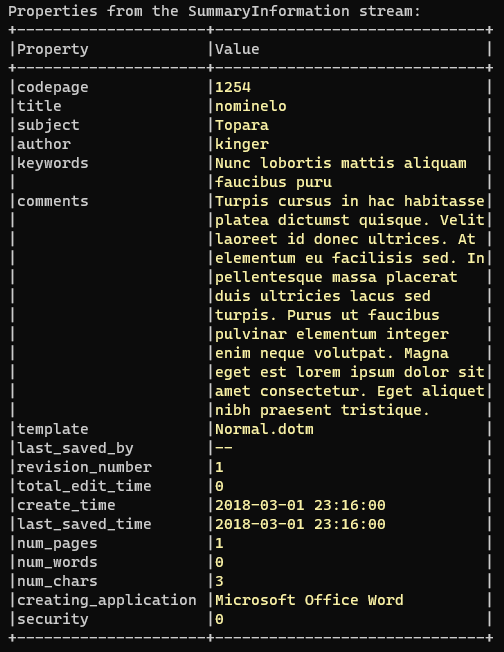The height and width of the screenshot is (652, 504).
Task: Click the num_words property label
Action: click(x=57, y=562)
